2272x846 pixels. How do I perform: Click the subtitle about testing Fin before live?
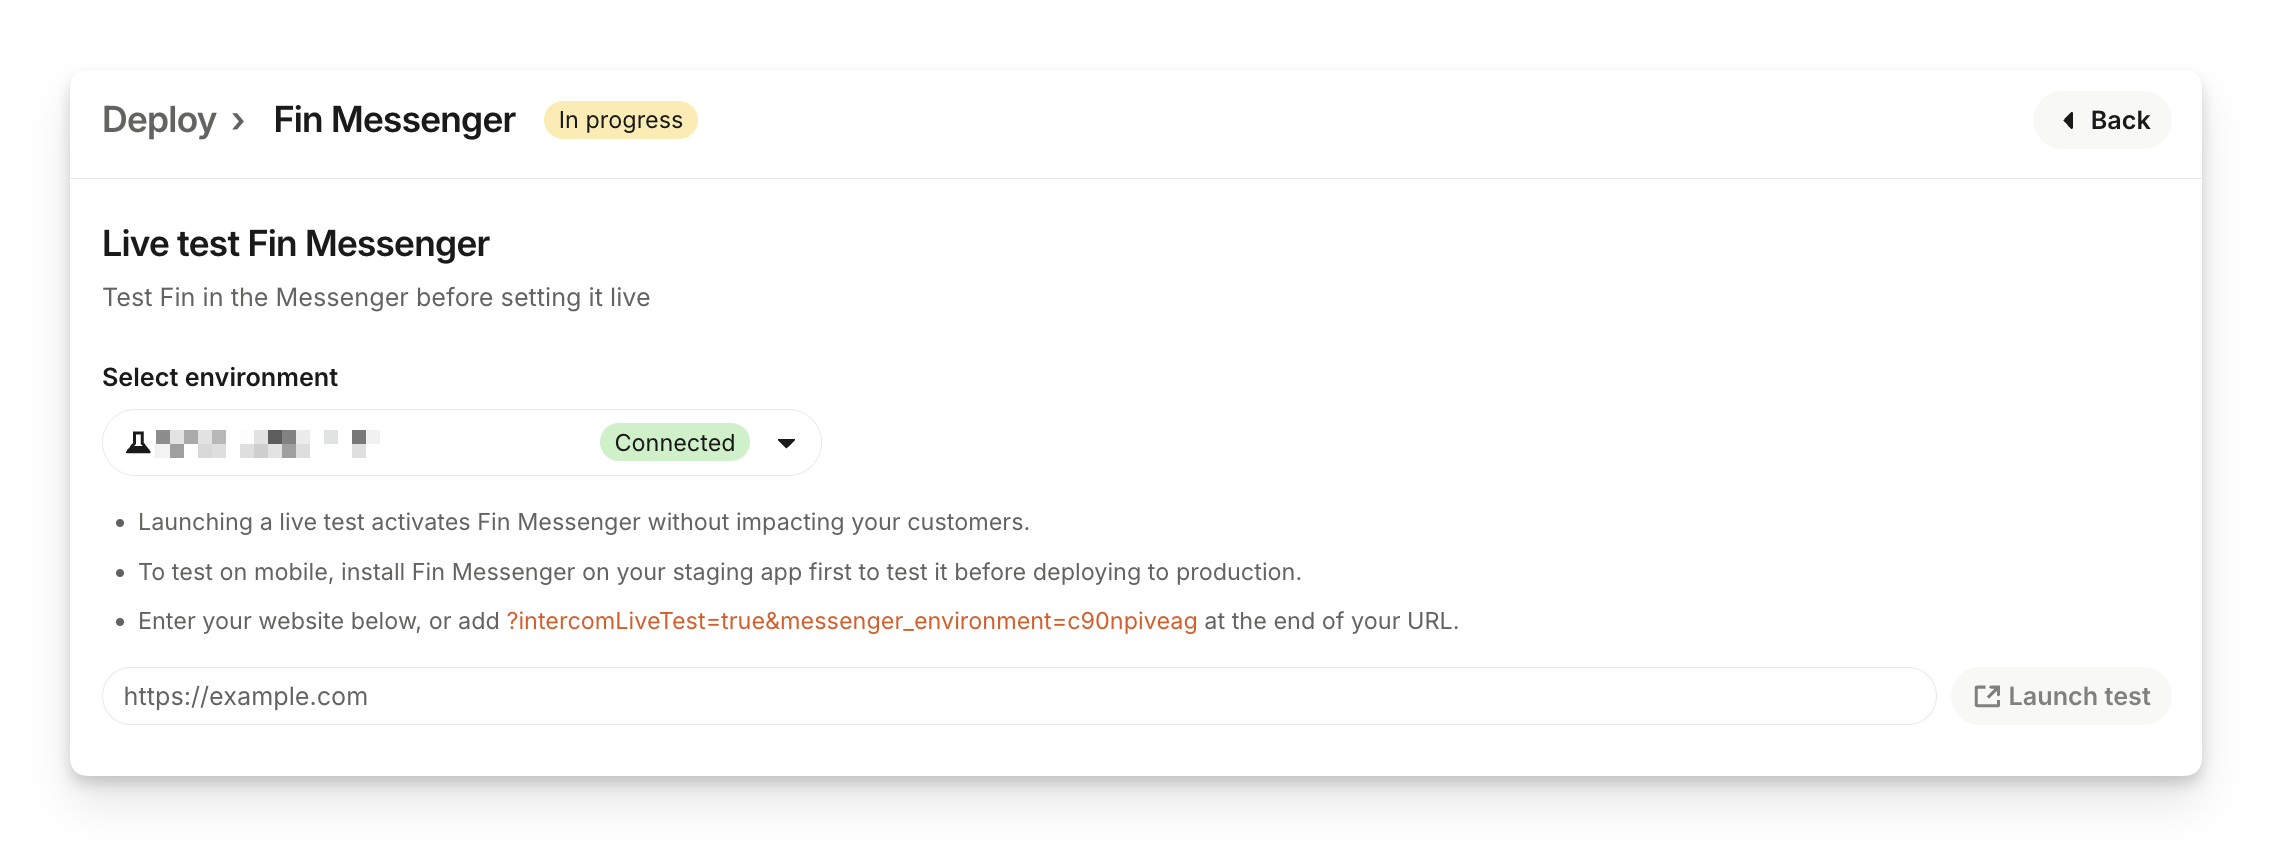point(376,298)
